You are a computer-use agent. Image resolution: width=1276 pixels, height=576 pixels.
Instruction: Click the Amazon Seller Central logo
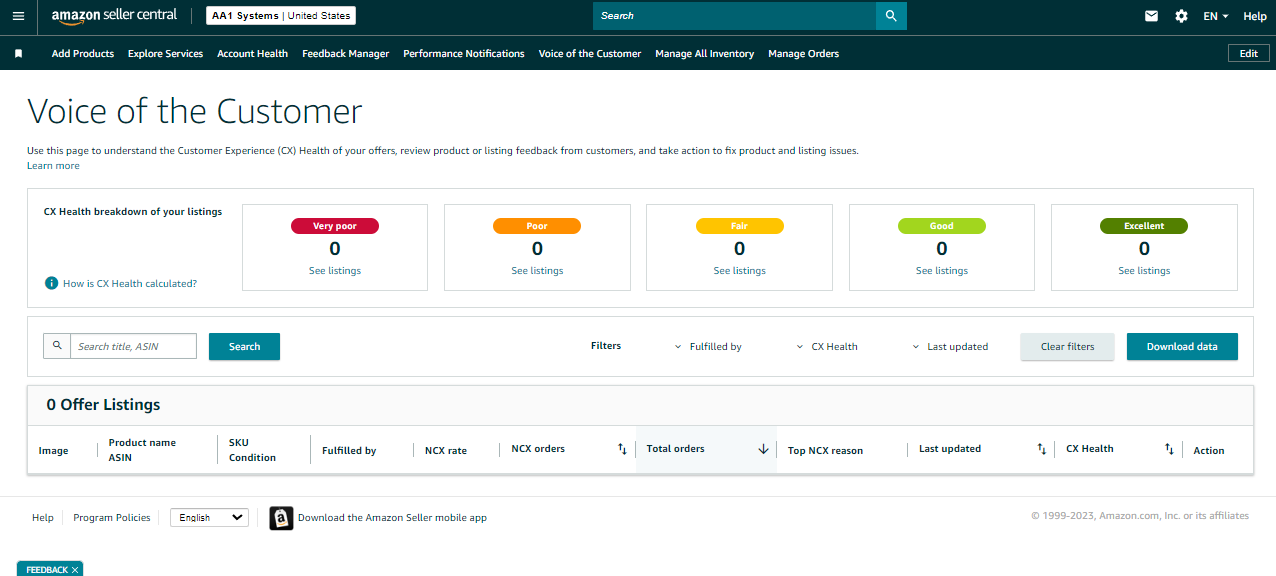point(115,16)
